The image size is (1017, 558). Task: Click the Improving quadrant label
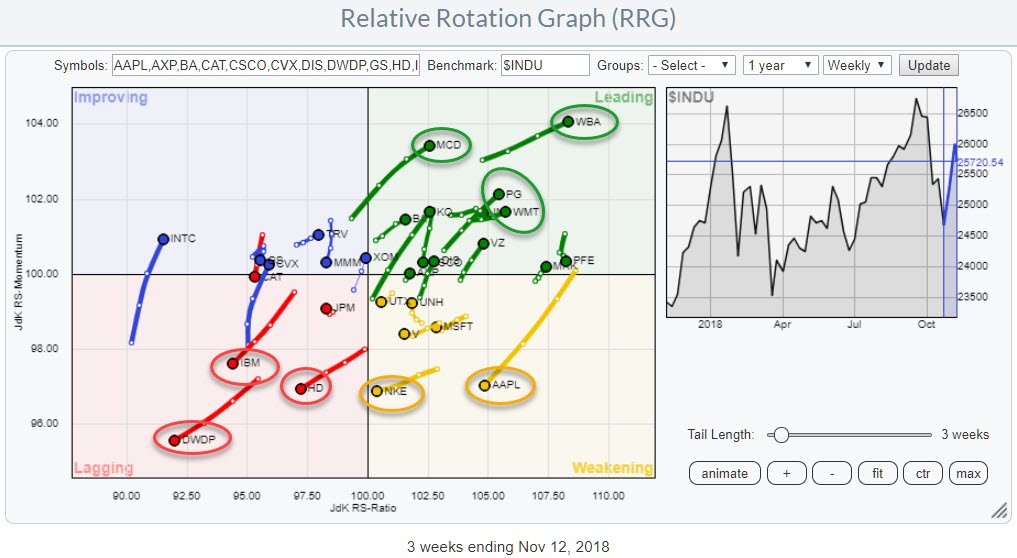click(111, 97)
